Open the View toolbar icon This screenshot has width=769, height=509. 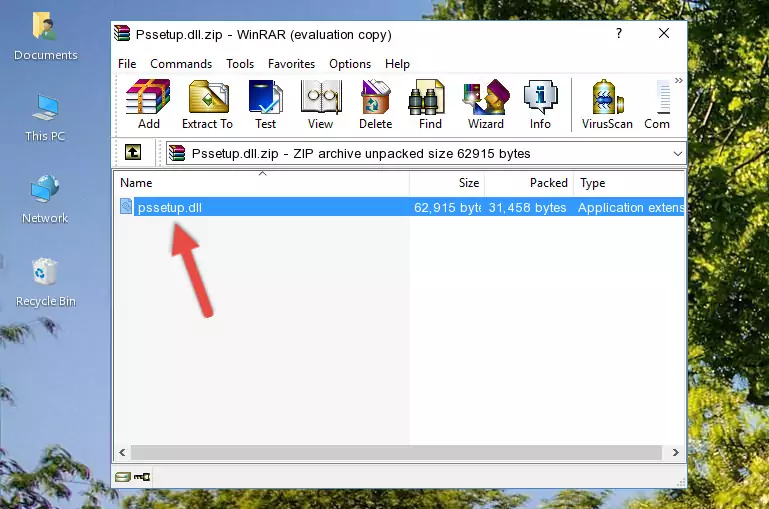[x=321, y=104]
